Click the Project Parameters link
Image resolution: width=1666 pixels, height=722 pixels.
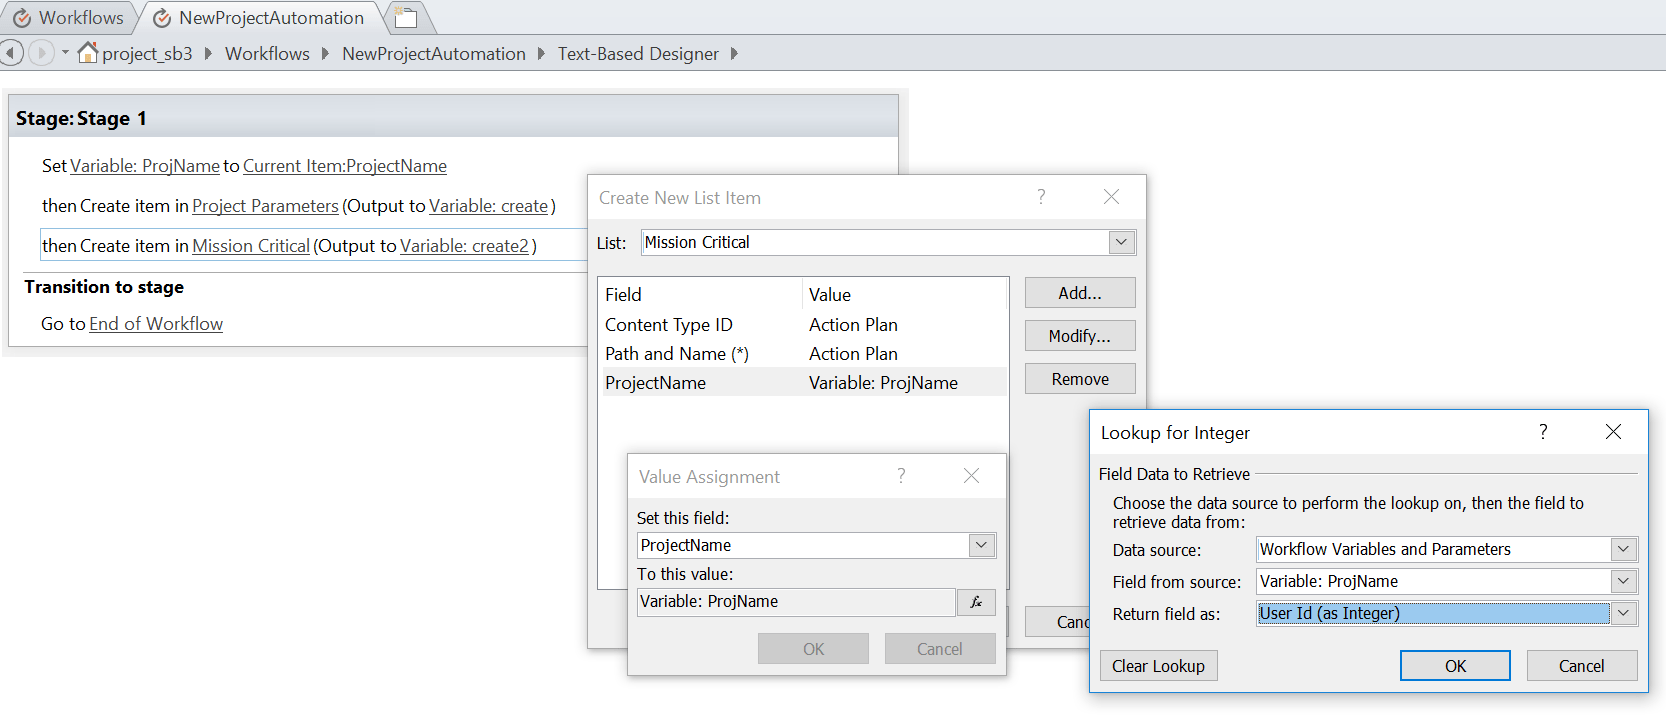[265, 206]
